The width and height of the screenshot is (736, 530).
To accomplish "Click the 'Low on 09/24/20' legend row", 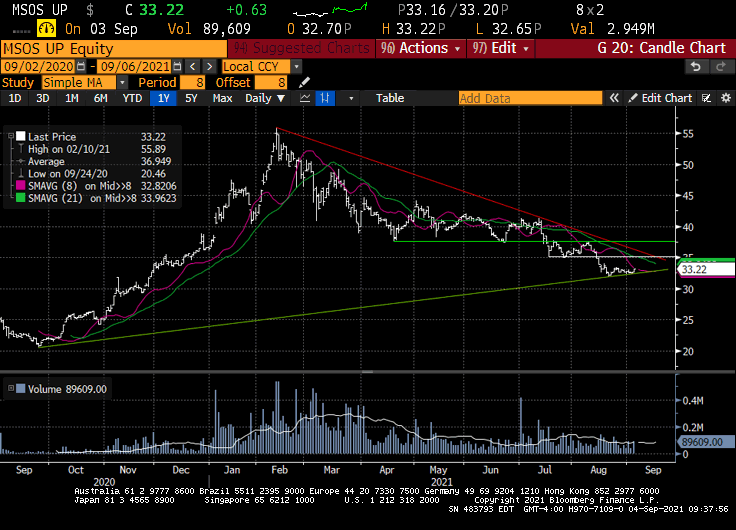I will [x=96, y=174].
